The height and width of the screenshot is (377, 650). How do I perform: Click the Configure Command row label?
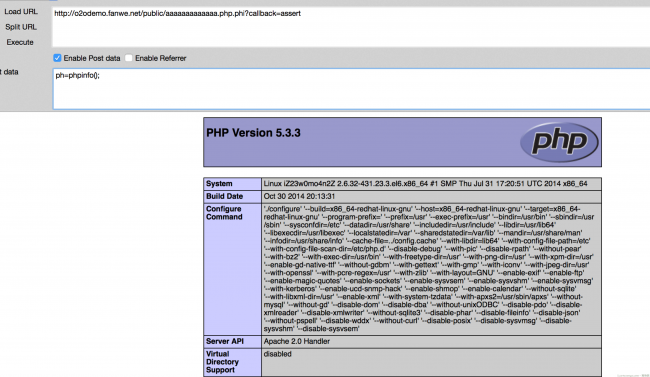pos(224,213)
